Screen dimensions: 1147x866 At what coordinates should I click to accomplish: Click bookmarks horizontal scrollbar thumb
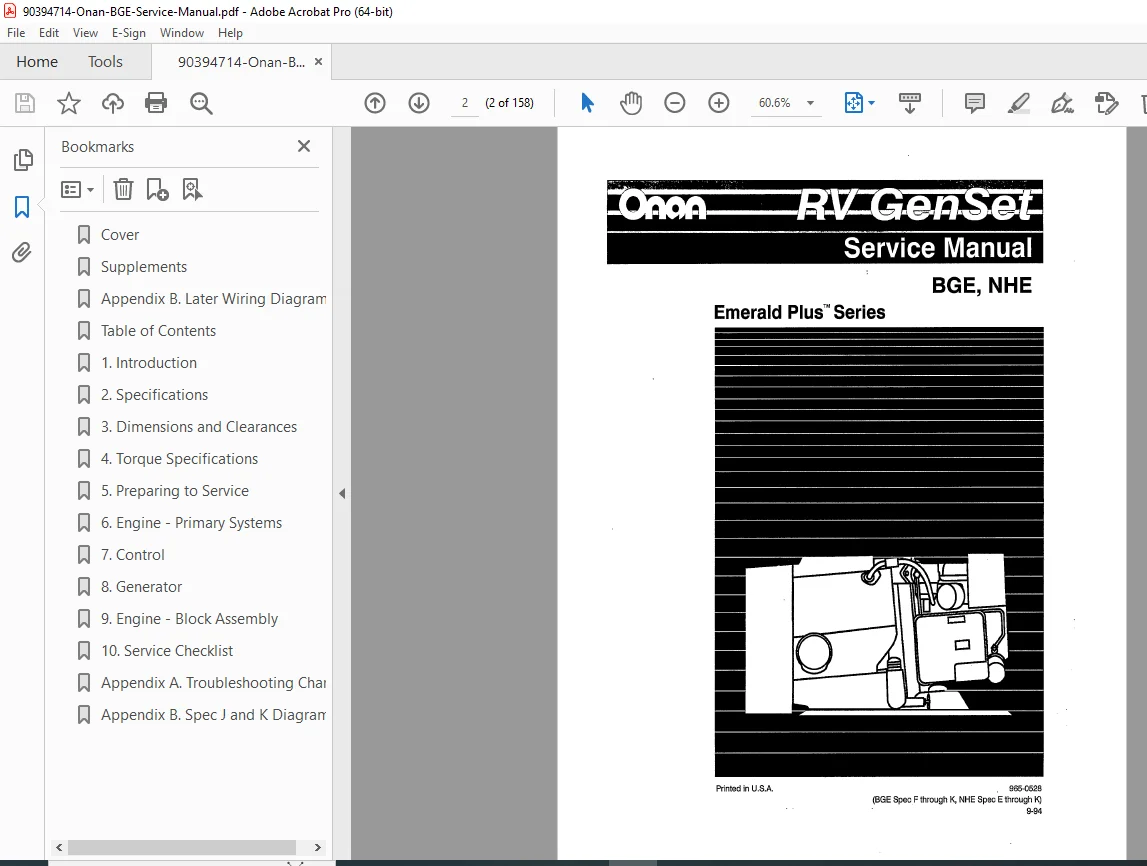tap(181, 847)
